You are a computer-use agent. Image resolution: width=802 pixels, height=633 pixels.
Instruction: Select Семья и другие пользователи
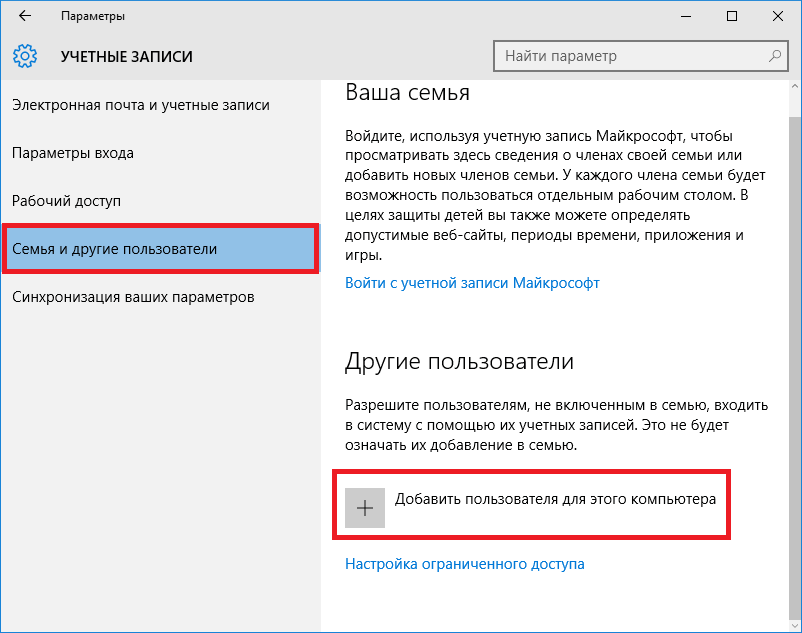point(115,249)
